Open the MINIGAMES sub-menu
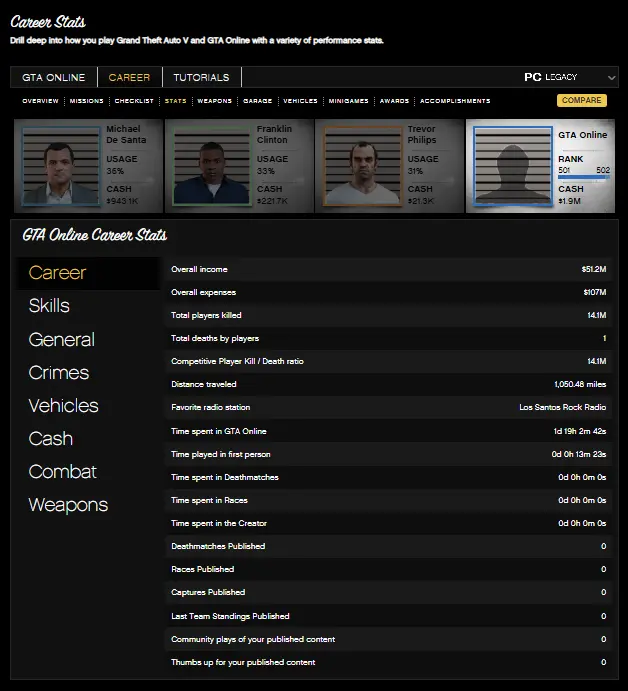 pos(348,101)
